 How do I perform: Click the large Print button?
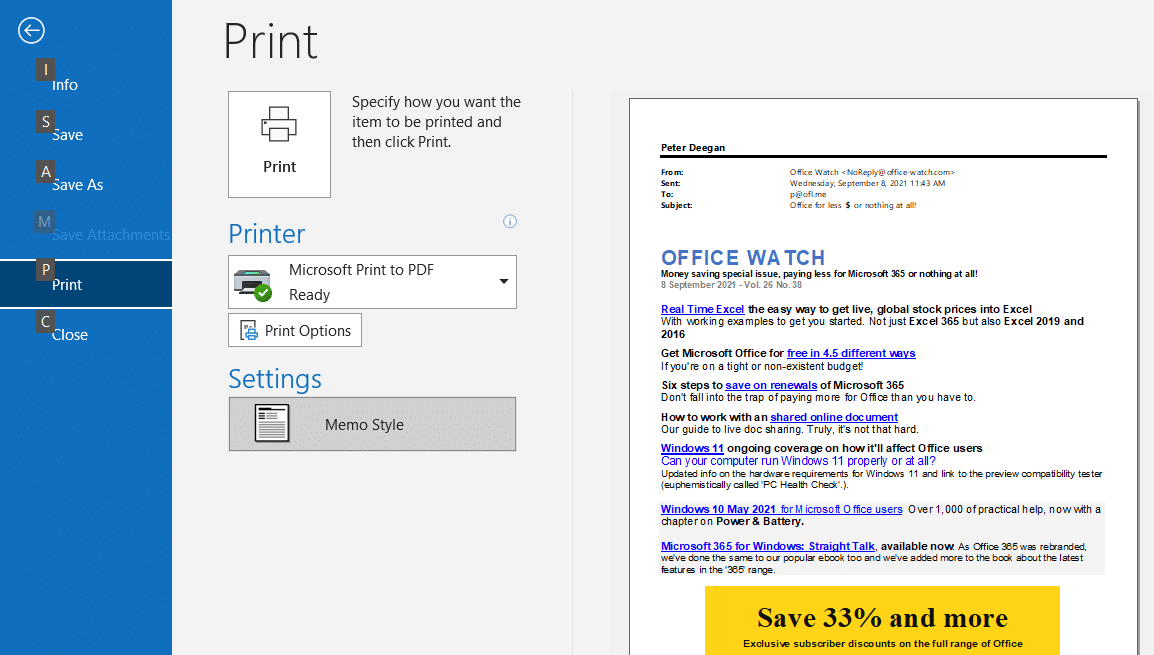(279, 144)
